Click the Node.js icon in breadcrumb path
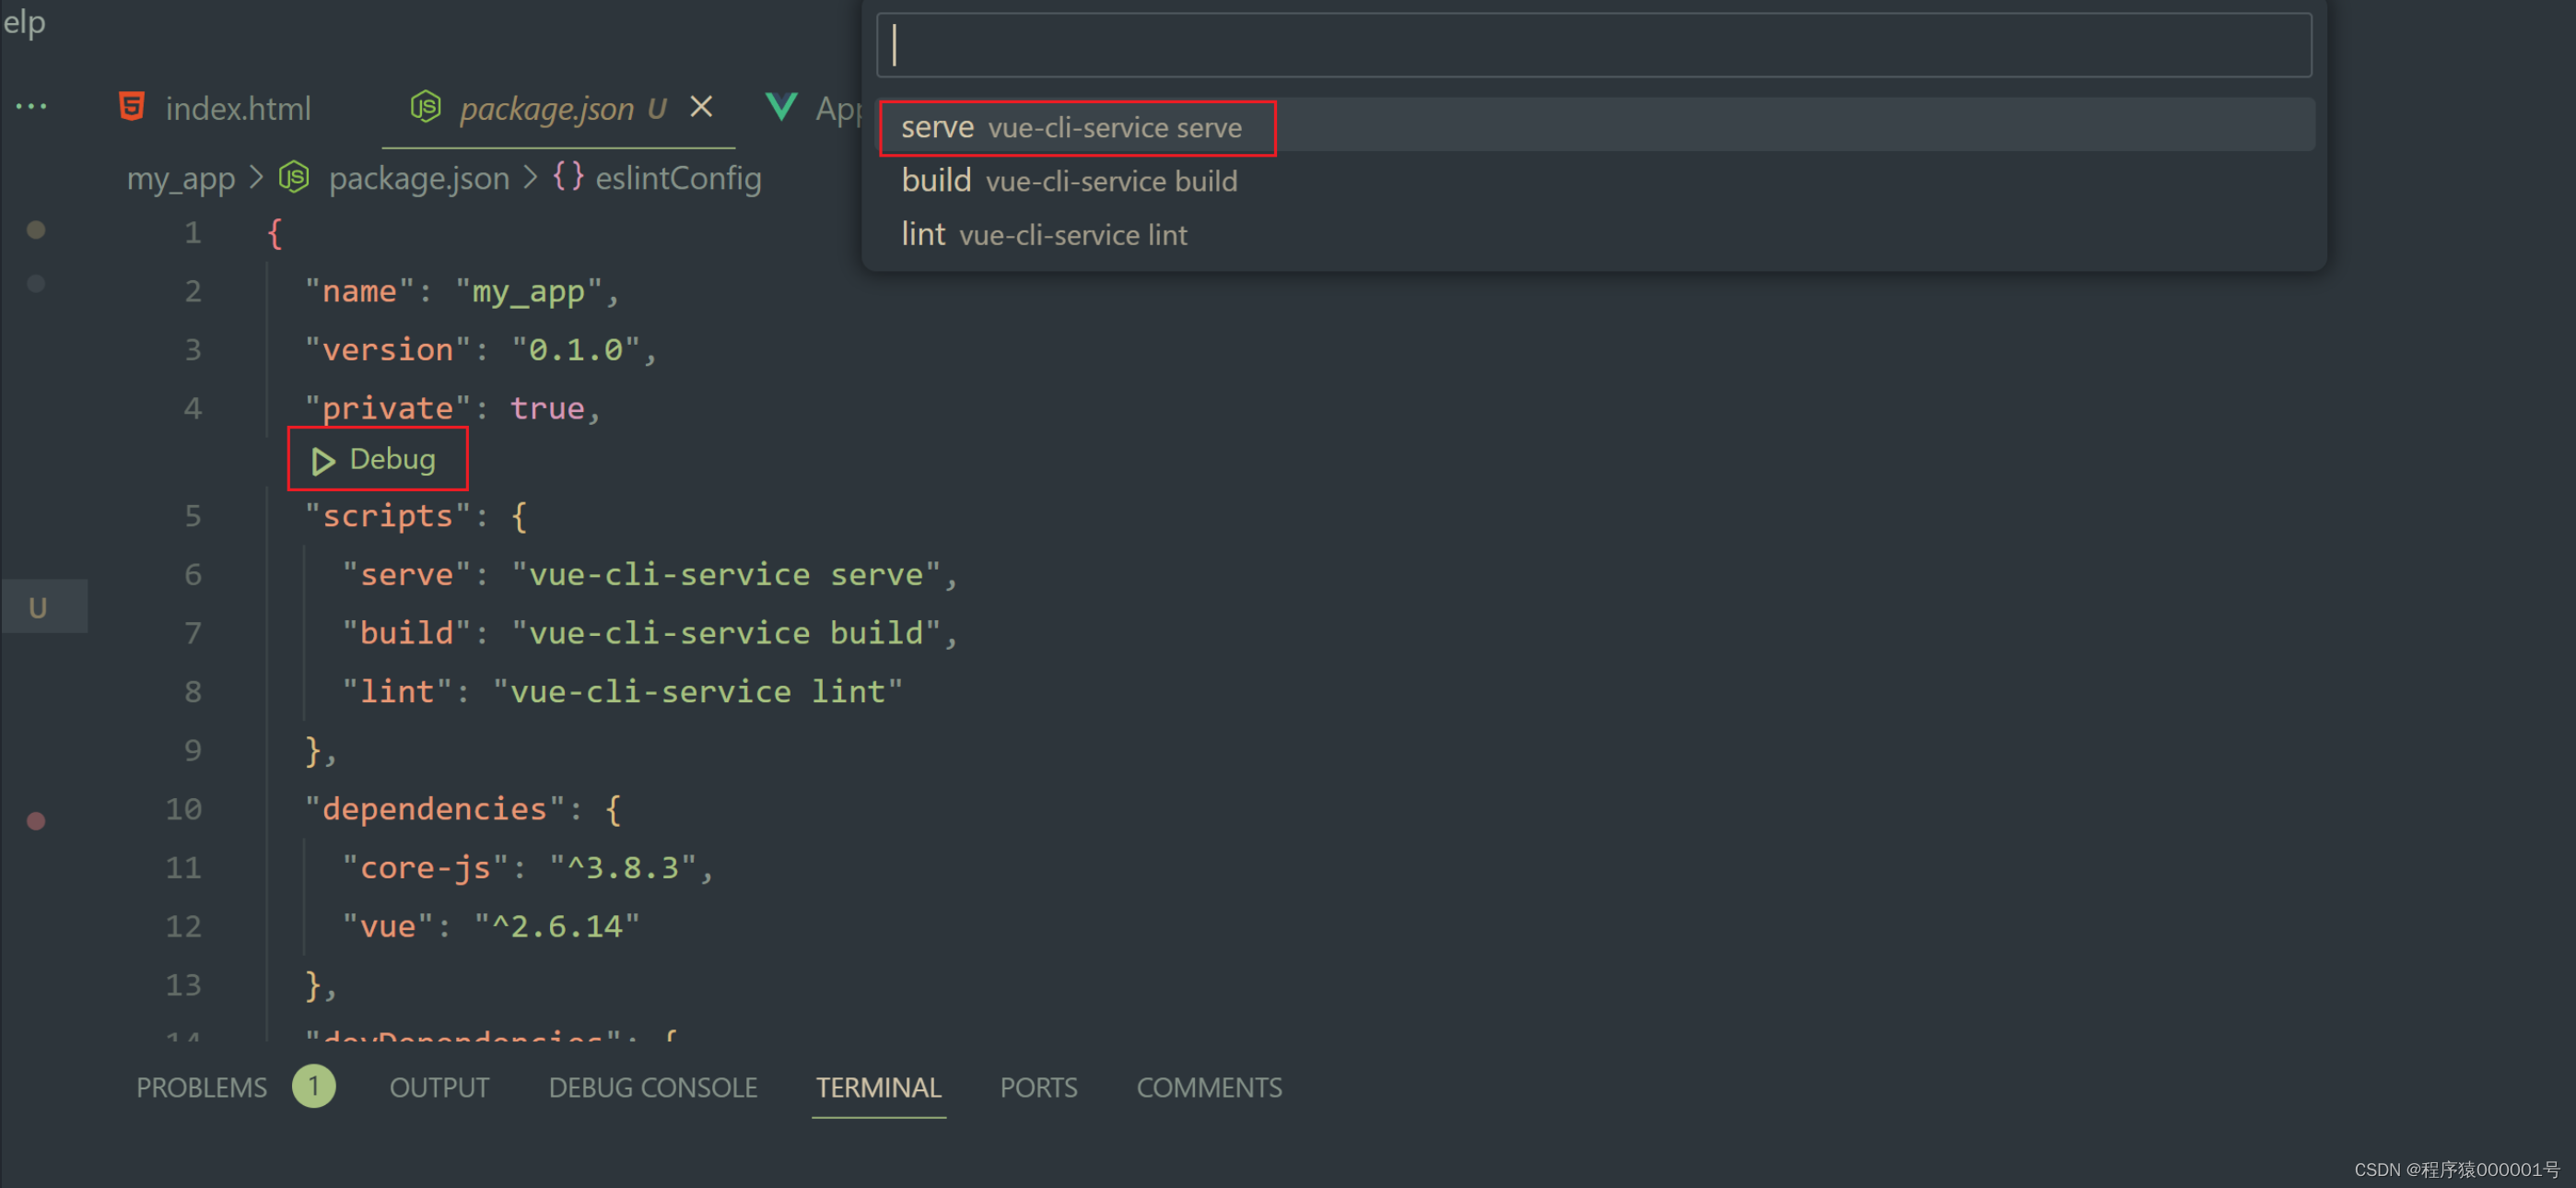Screen dimensions: 2576x1188 (x=294, y=178)
